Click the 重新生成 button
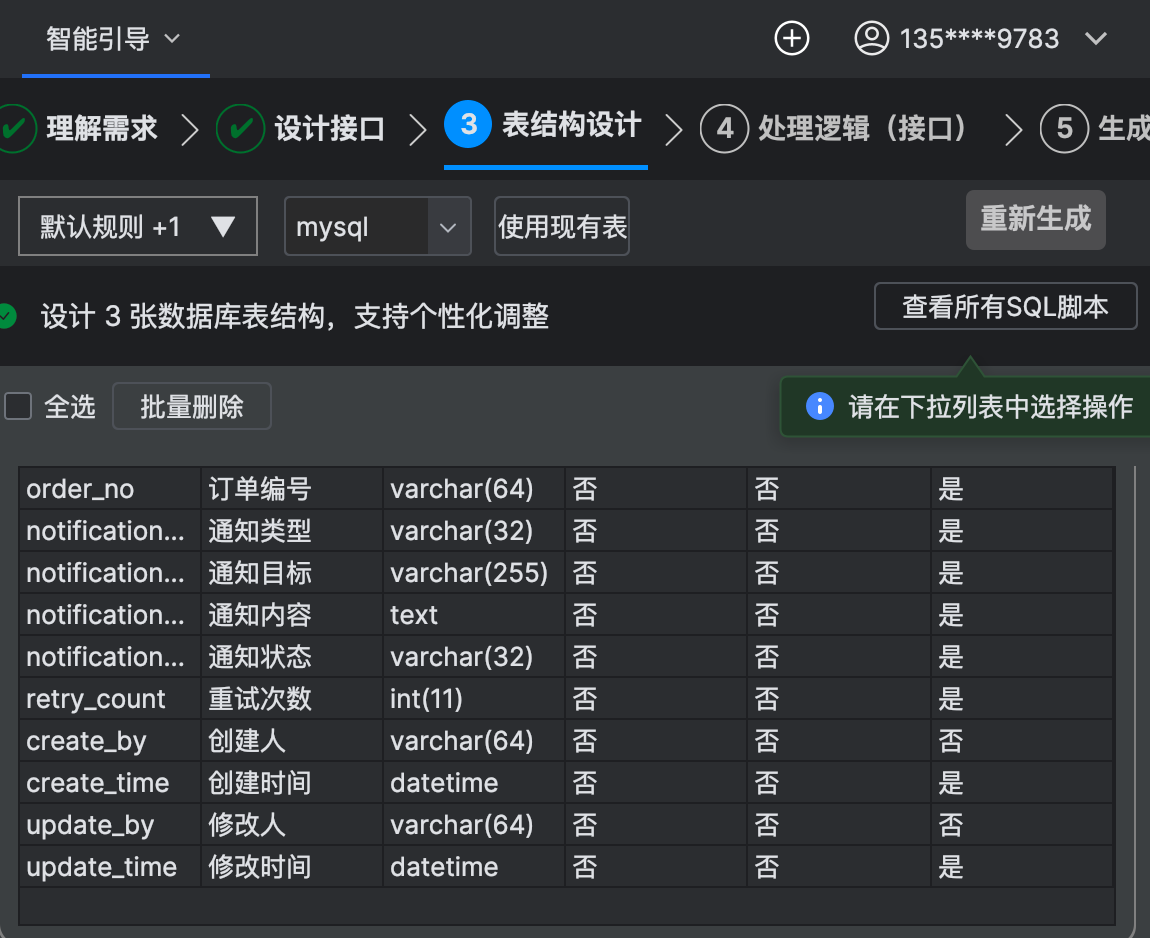The height and width of the screenshot is (938, 1150). pyautogui.click(x=1036, y=219)
